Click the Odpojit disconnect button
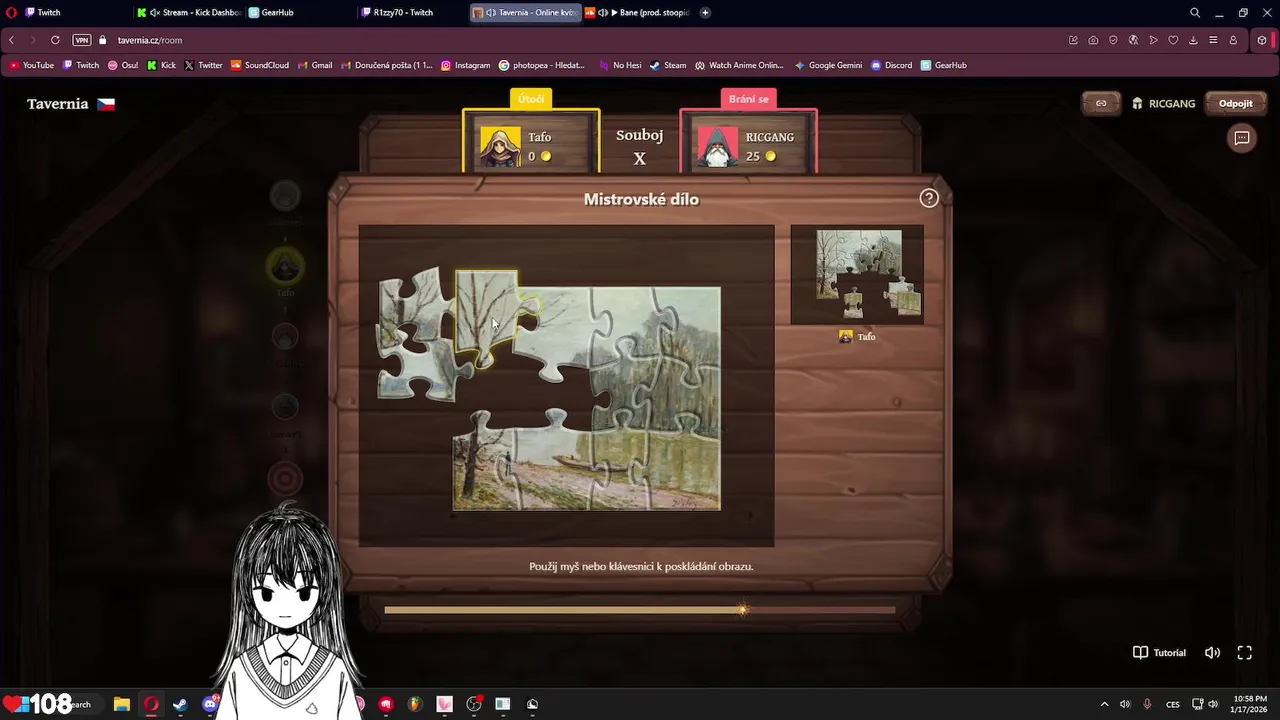The image size is (1280, 720). [x=1236, y=103]
